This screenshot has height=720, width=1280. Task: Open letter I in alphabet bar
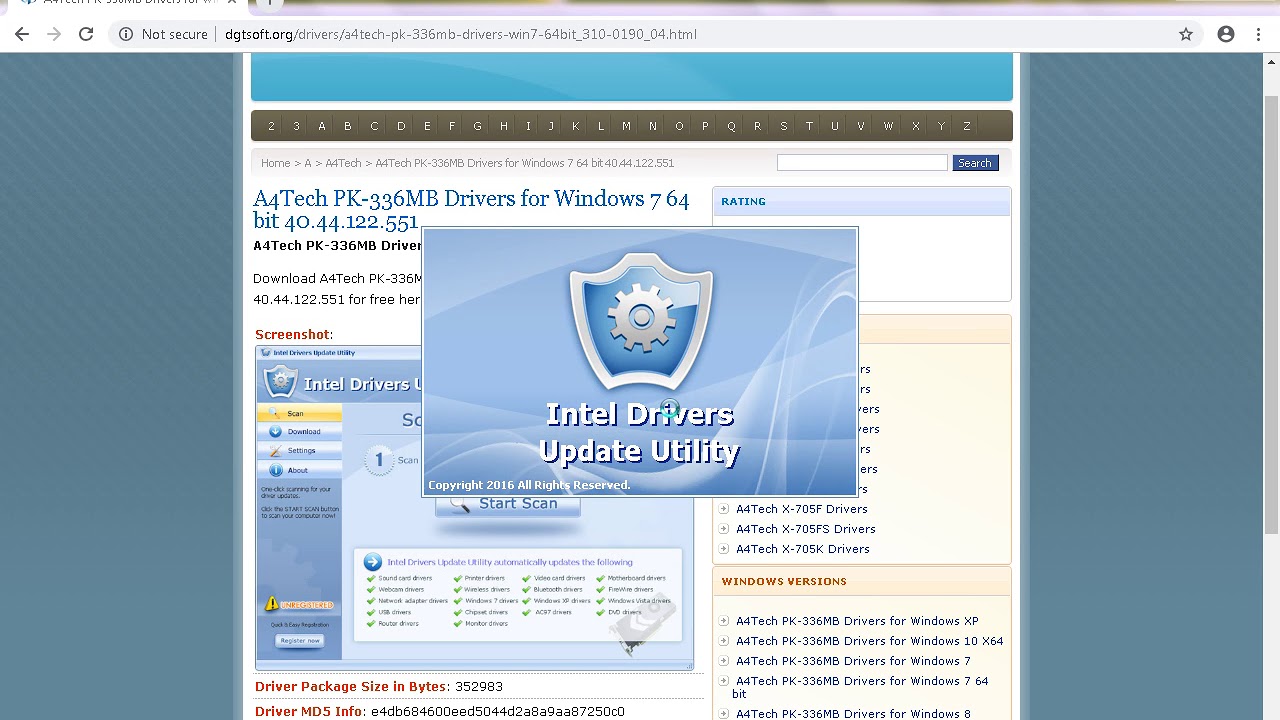tap(528, 126)
